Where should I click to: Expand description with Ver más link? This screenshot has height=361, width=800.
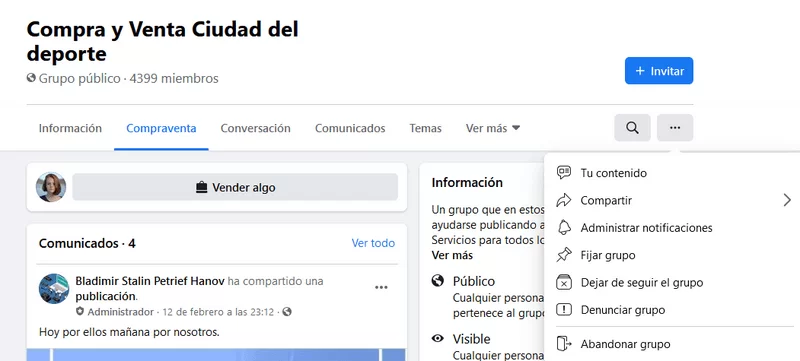click(x=452, y=255)
